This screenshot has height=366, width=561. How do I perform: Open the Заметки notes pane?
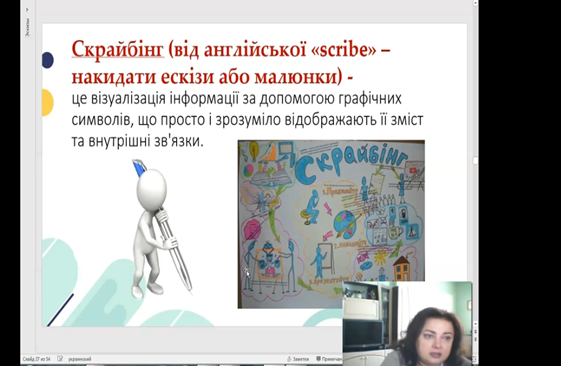tap(298, 359)
